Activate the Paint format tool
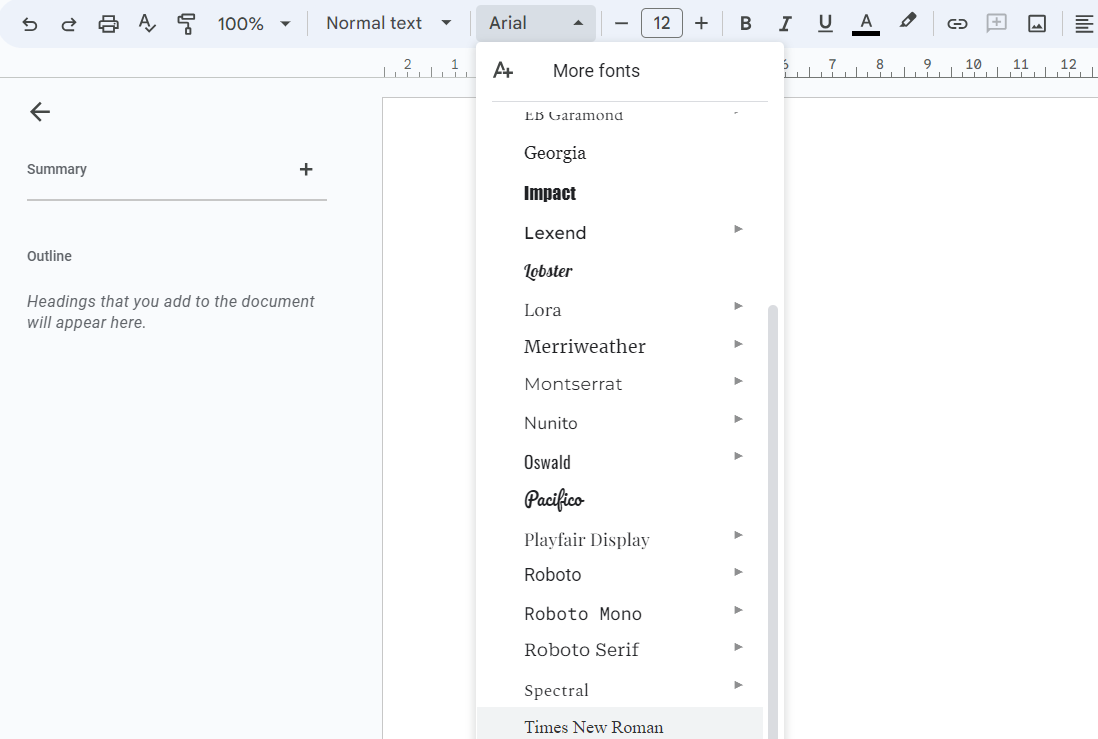Viewport: 1098px width, 739px height. tap(186, 24)
